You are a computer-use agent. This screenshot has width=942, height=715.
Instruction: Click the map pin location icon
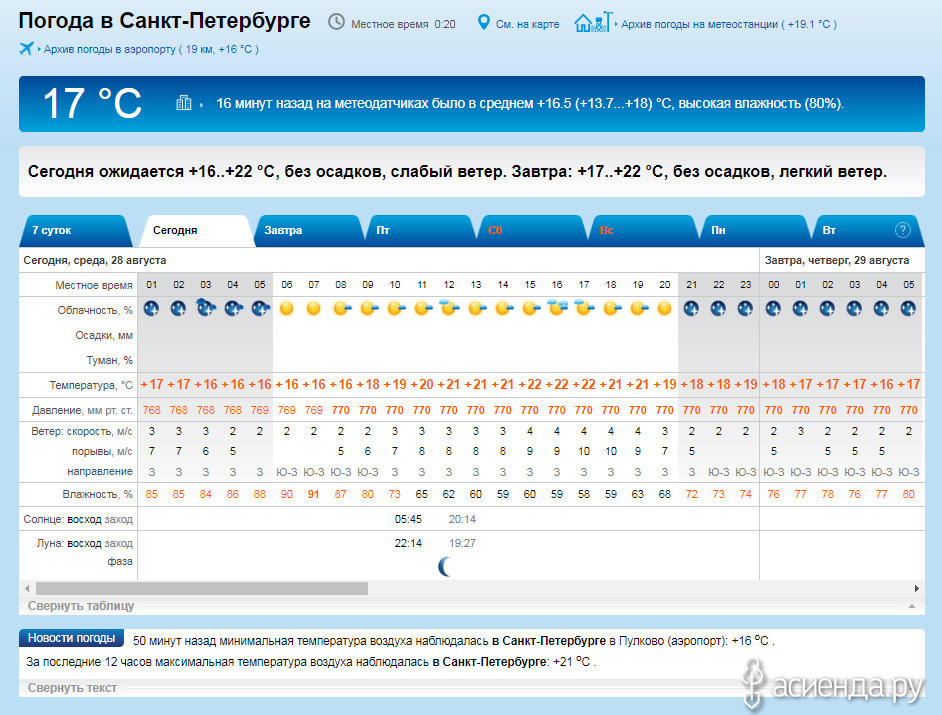[x=483, y=23]
